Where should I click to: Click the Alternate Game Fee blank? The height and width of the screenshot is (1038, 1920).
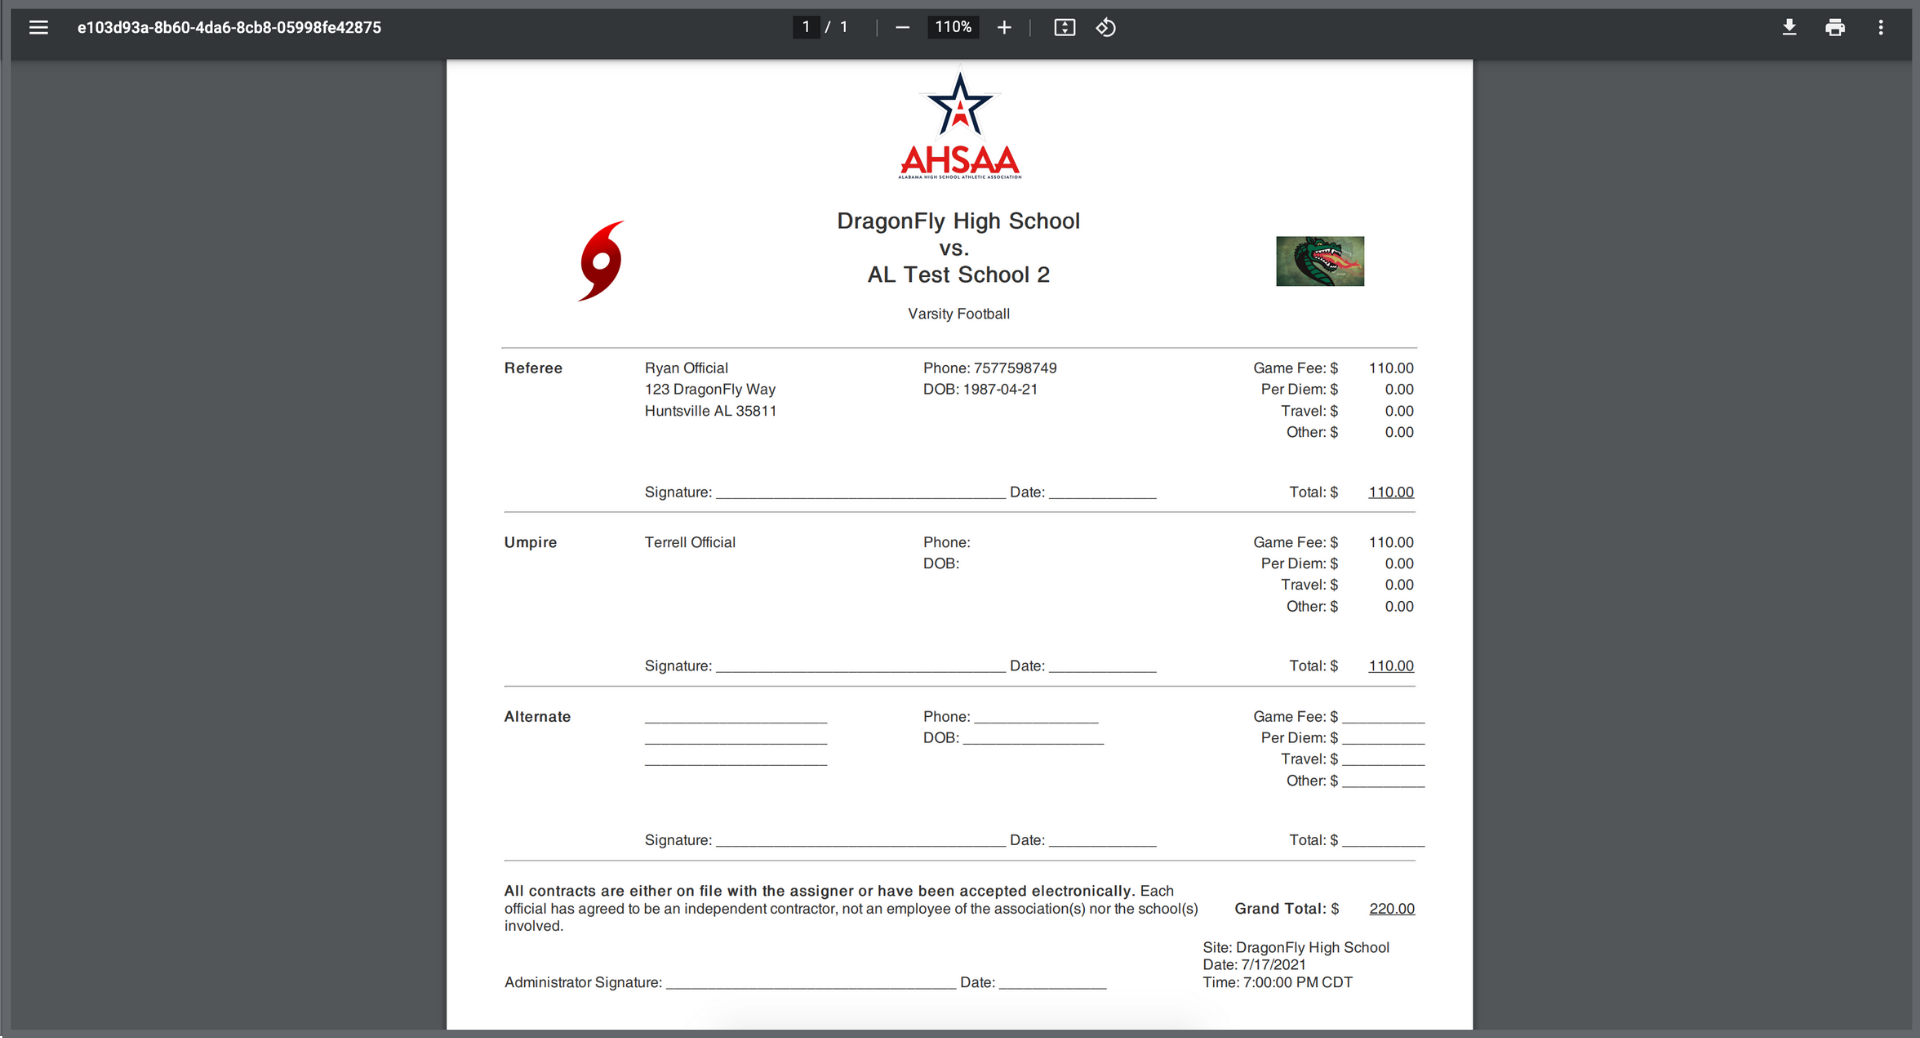pyautogui.click(x=1383, y=717)
